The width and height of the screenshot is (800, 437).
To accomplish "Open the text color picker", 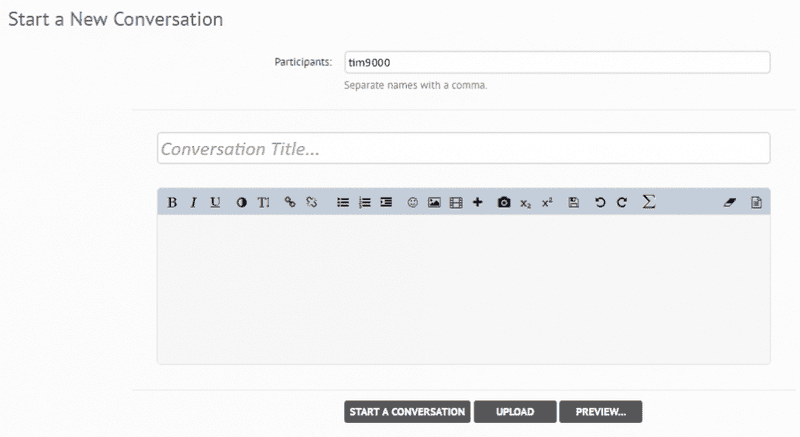I will [x=241, y=202].
